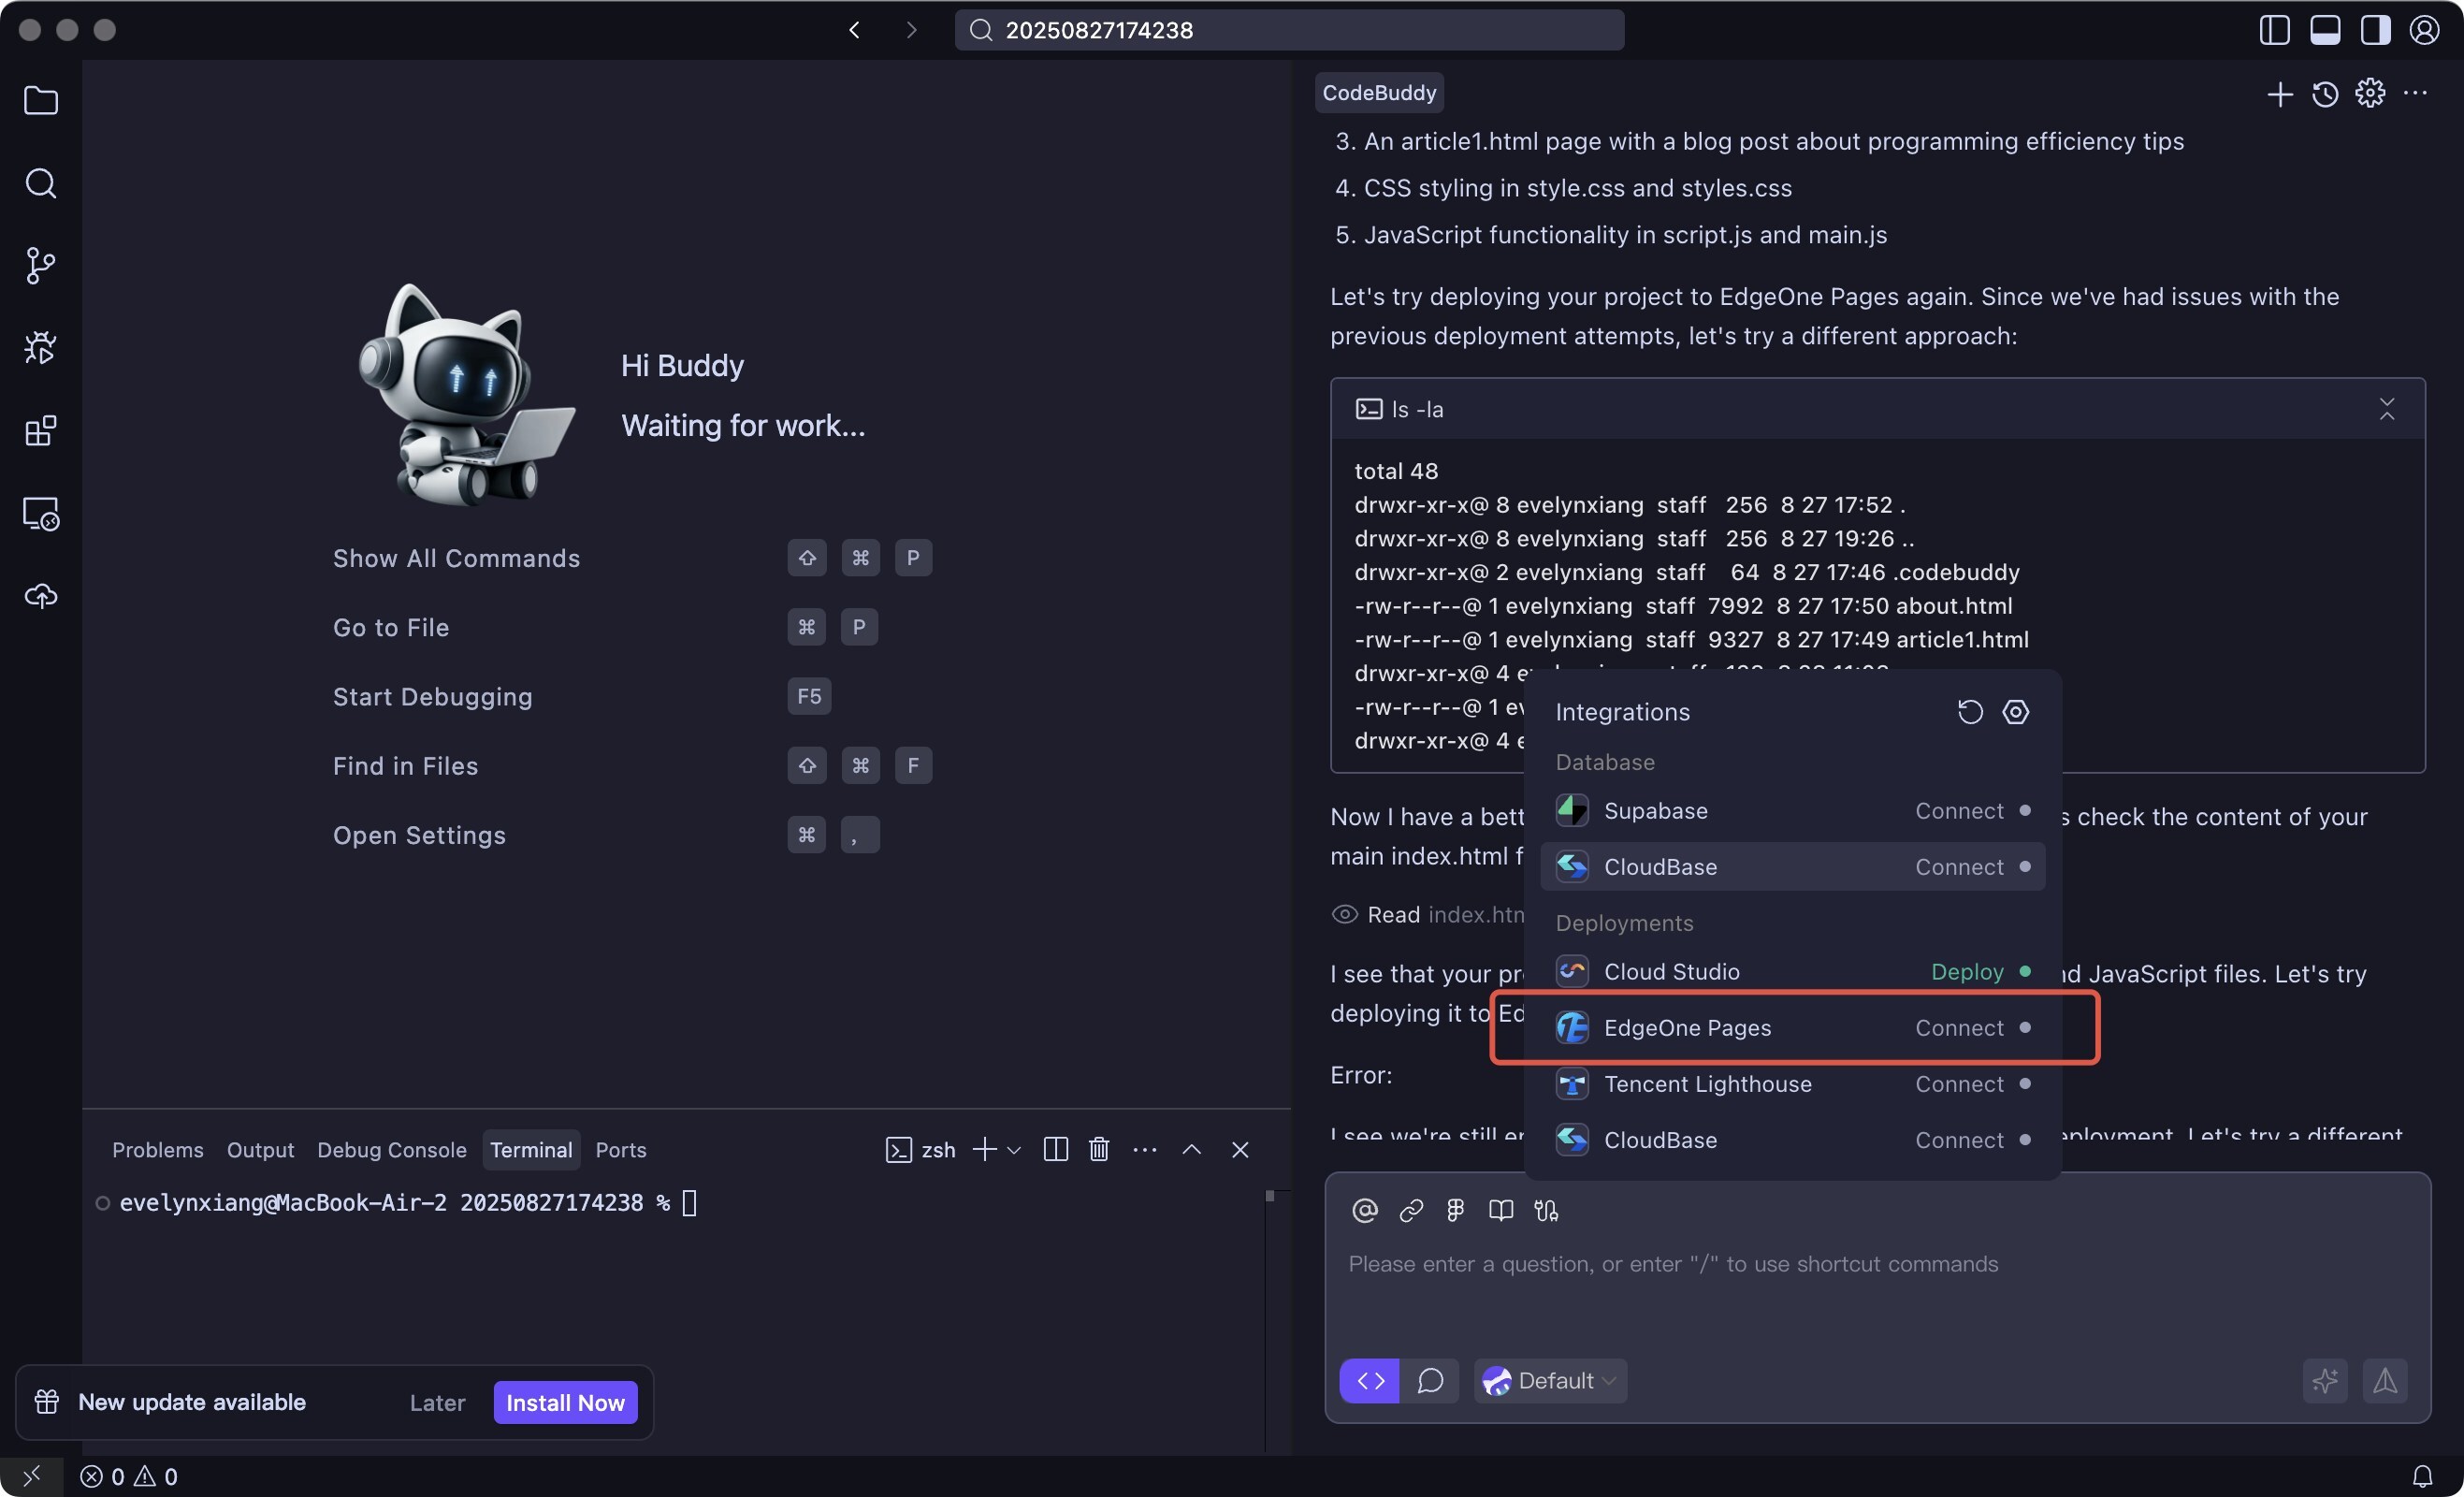Open the Run and Debug sidebar icon
This screenshot has width=2464, height=1497.
click(x=40, y=348)
